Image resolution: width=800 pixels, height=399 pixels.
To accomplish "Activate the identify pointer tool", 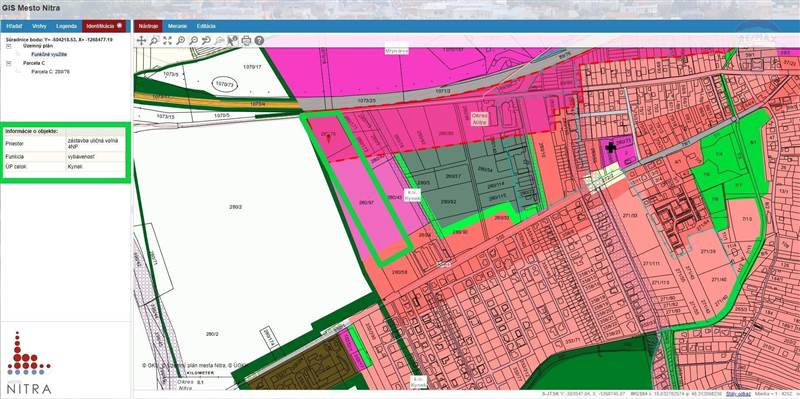I will pos(233,40).
